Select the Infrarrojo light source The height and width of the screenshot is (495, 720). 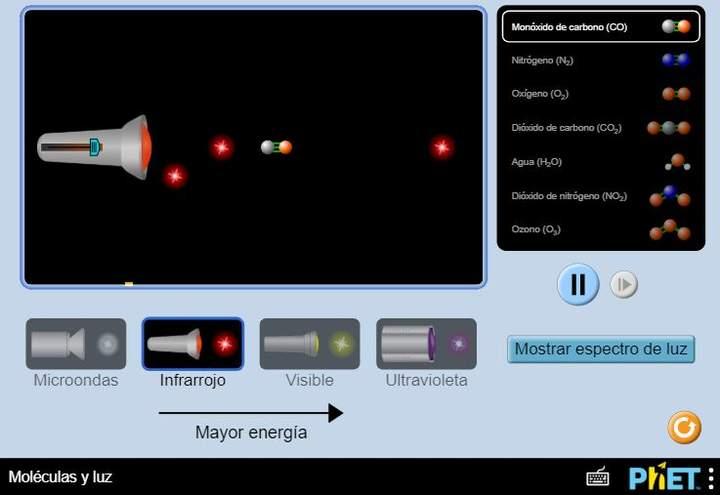coord(192,344)
